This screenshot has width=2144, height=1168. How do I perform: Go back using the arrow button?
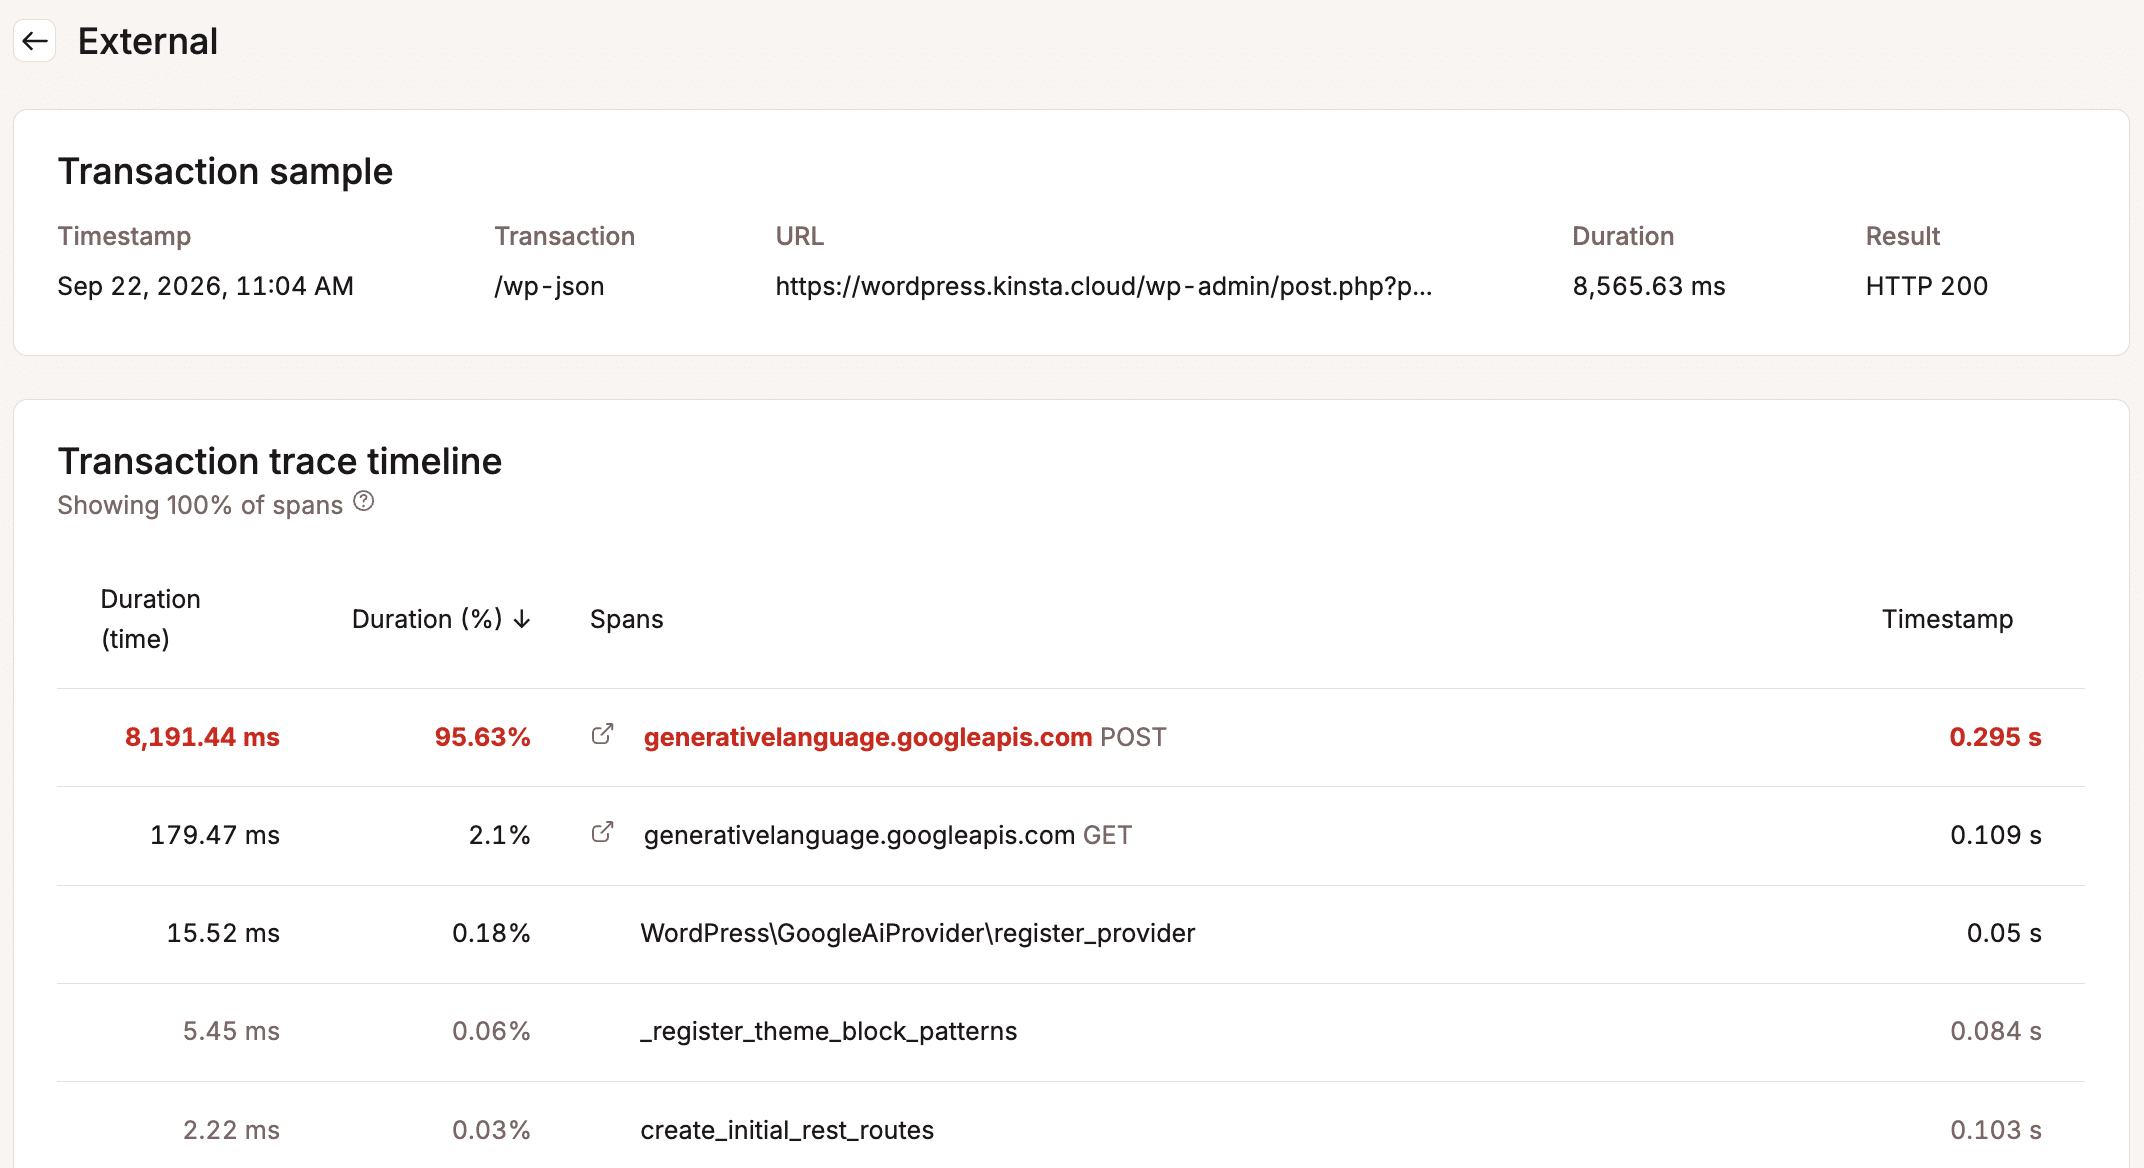click(35, 41)
